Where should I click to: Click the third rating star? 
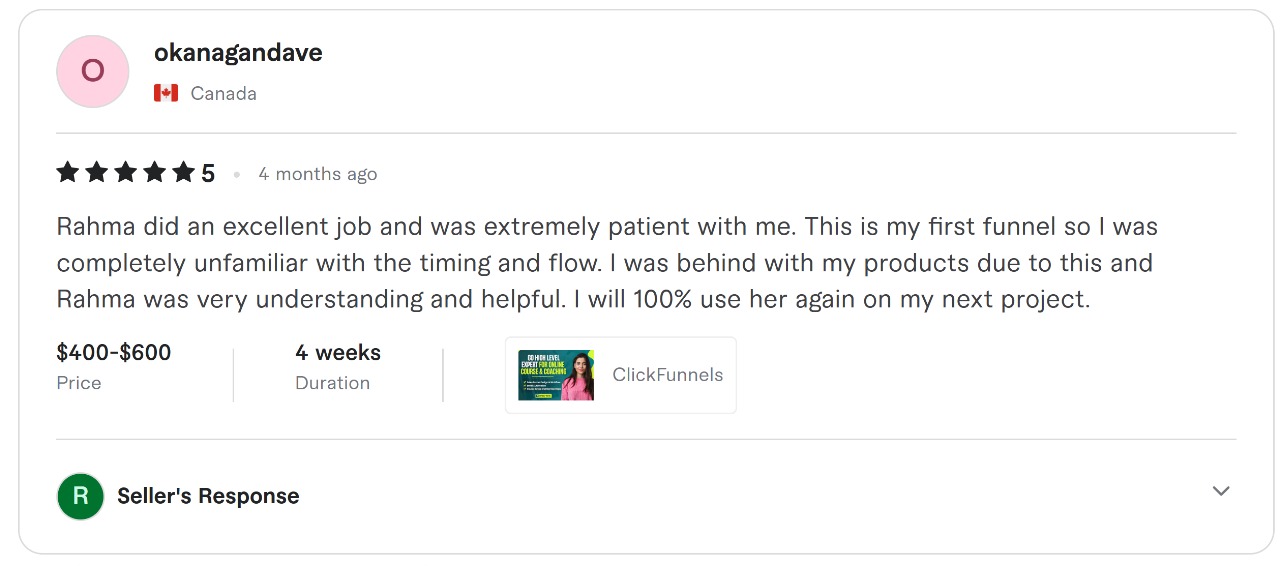click(126, 173)
